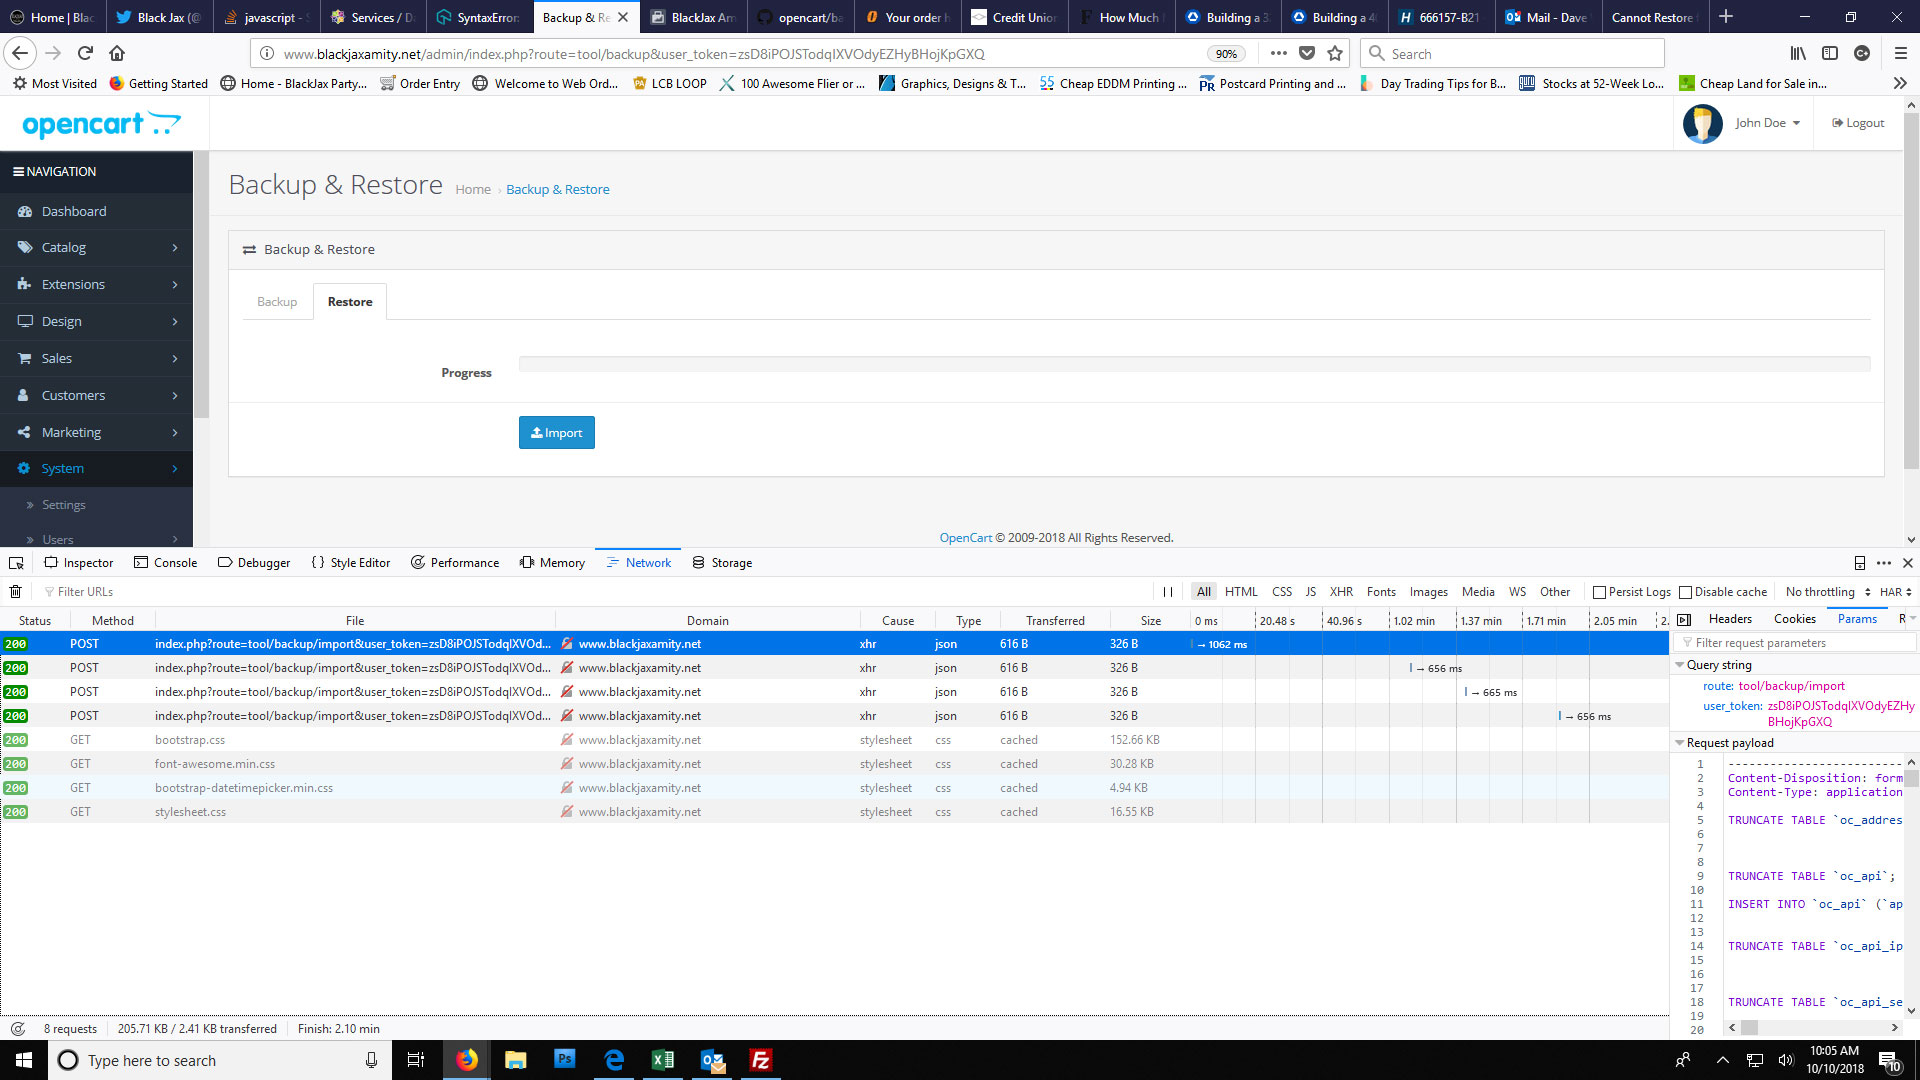
Task: Open Task View icon on taskbar
Action: [x=416, y=1060]
